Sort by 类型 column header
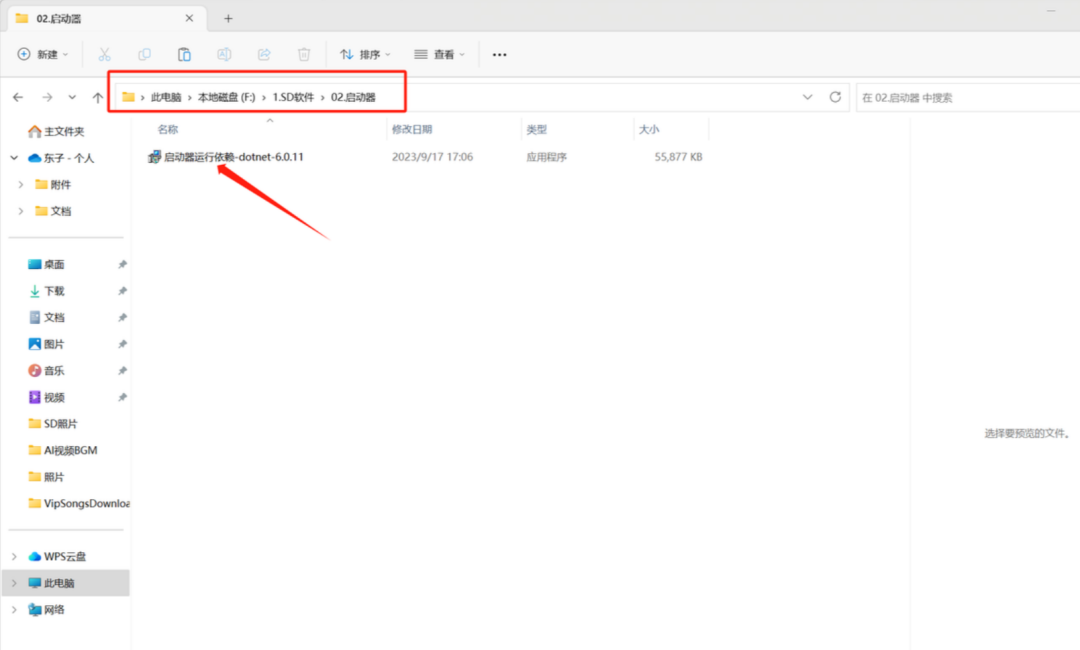Screen dimensions: 1080x650 [x=537, y=129]
